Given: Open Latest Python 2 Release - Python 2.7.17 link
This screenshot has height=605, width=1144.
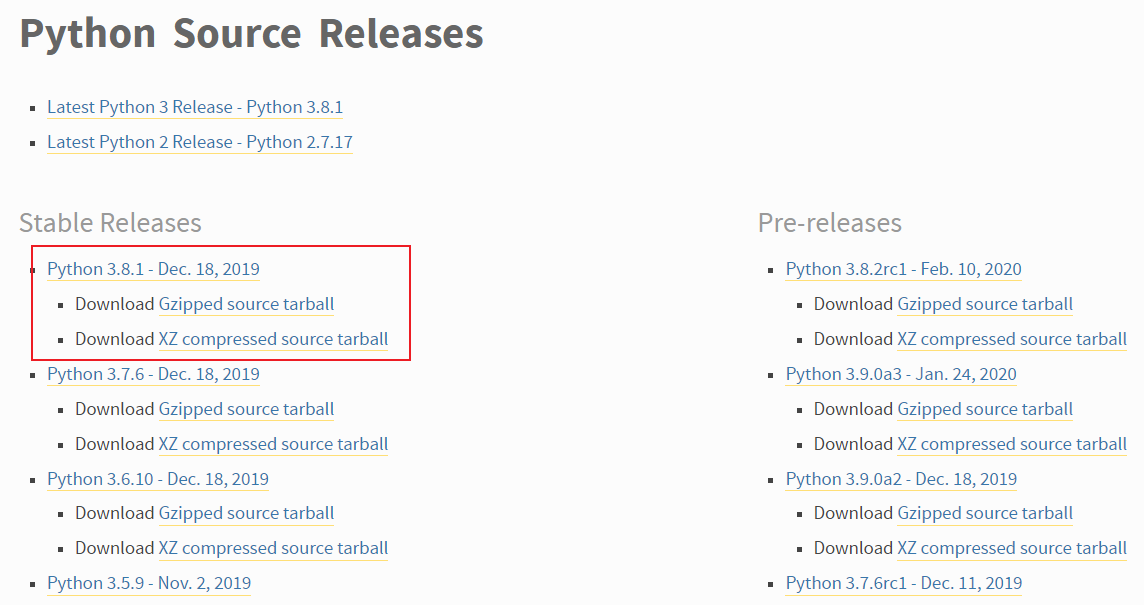Looking at the screenshot, I should [x=199, y=142].
